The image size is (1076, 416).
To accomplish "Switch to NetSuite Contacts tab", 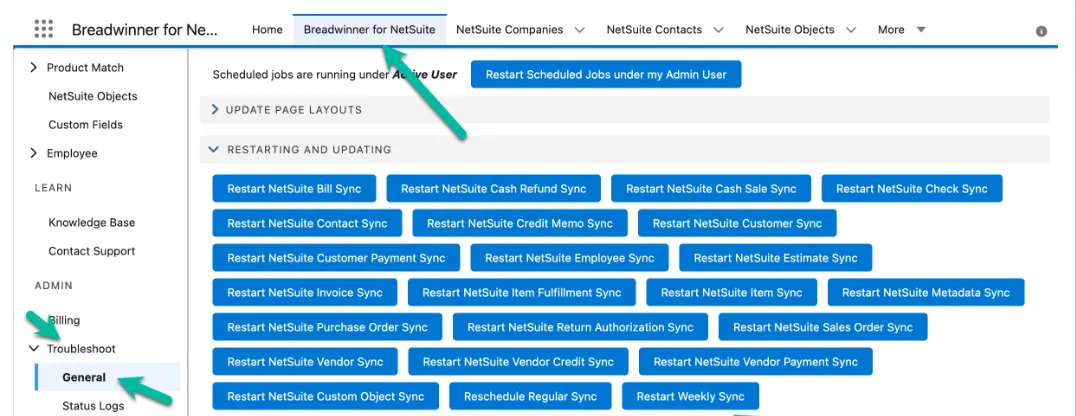I will [654, 30].
